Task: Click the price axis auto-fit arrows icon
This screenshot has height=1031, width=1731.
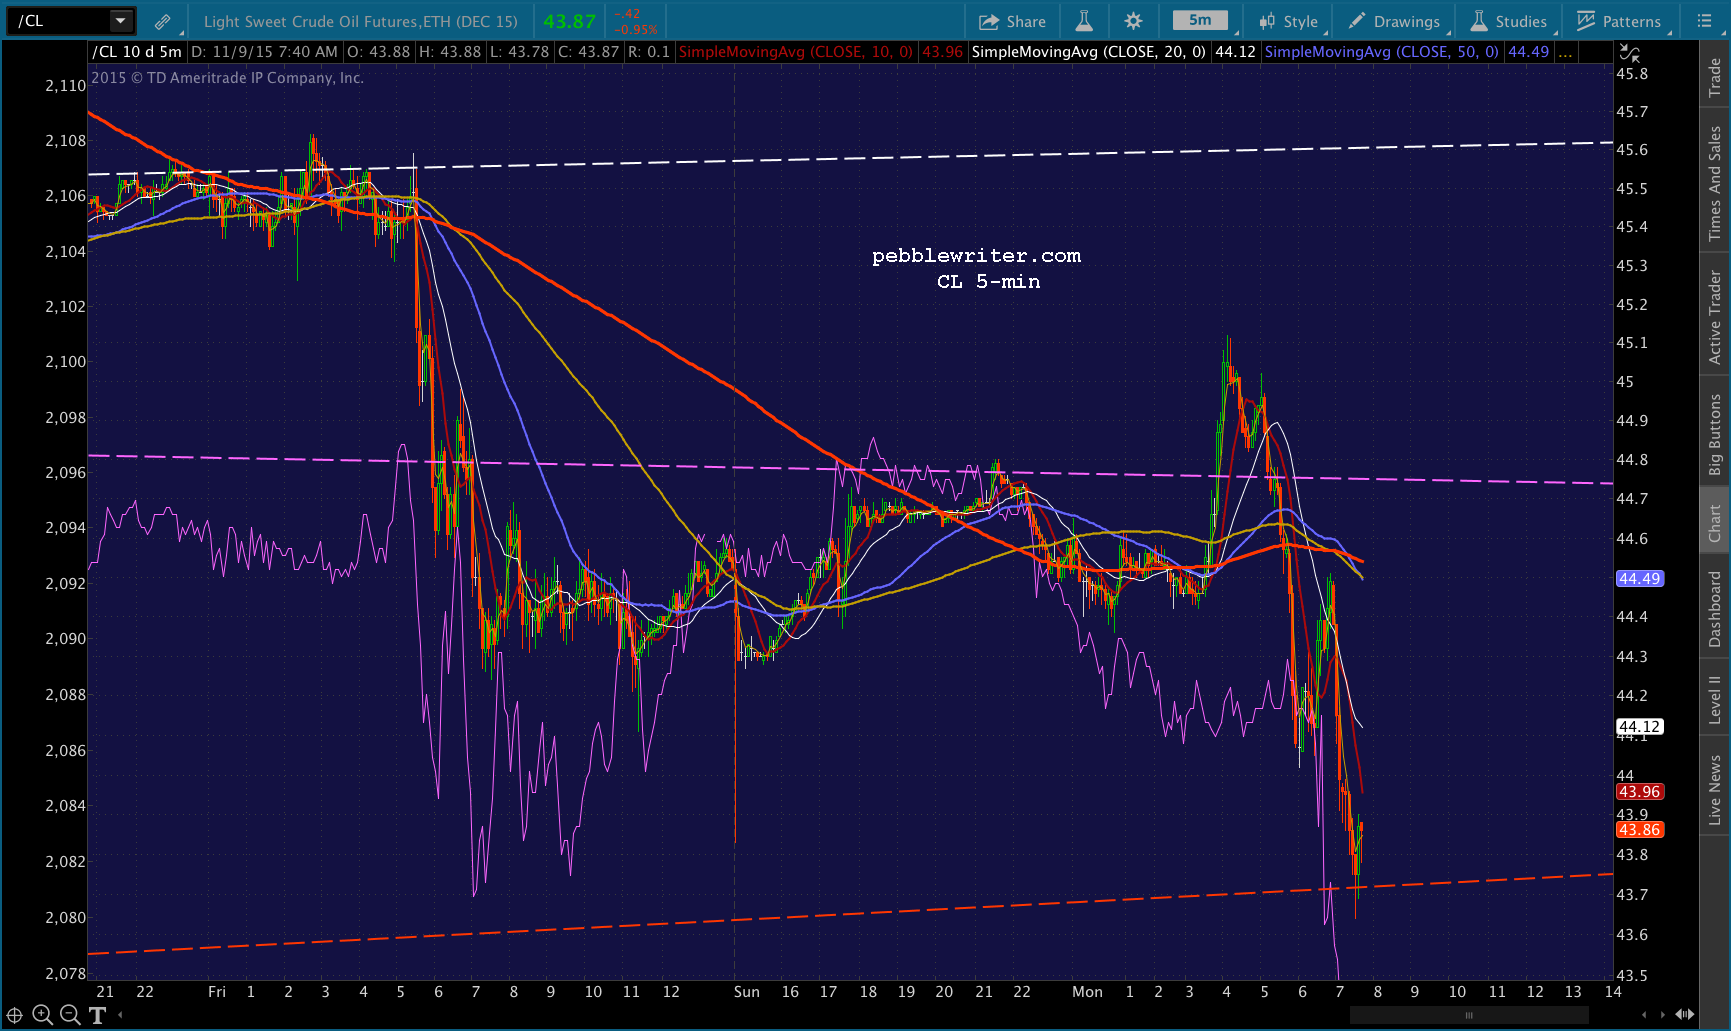Action: (x=1629, y=53)
